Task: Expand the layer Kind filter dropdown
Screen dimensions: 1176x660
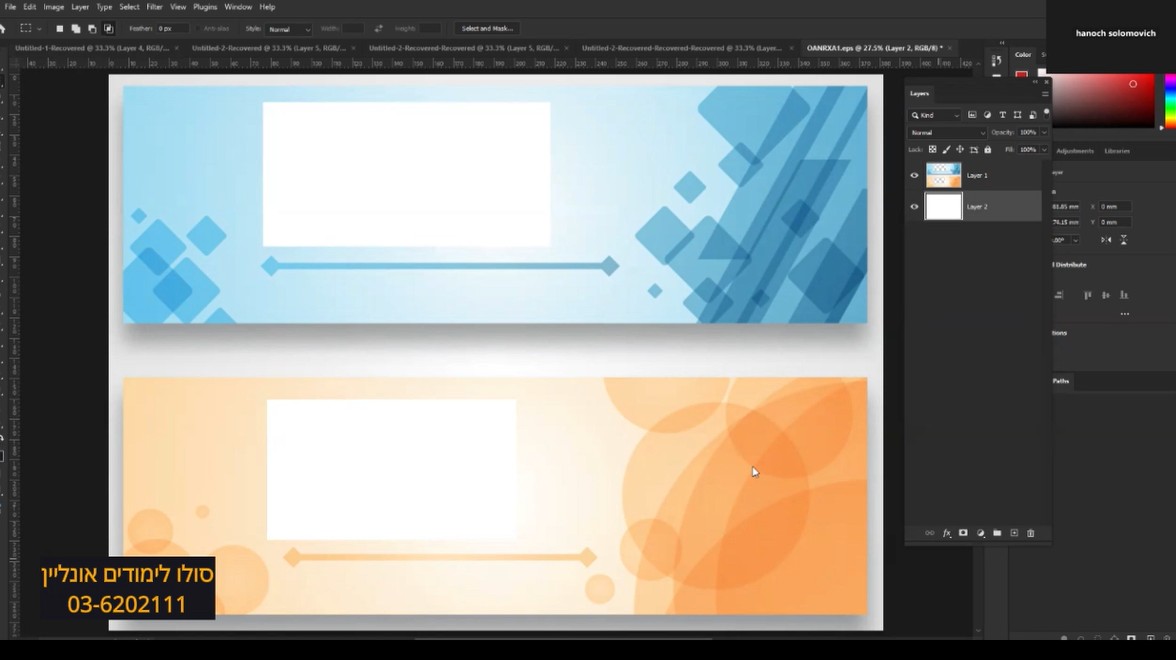Action: click(x=936, y=115)
